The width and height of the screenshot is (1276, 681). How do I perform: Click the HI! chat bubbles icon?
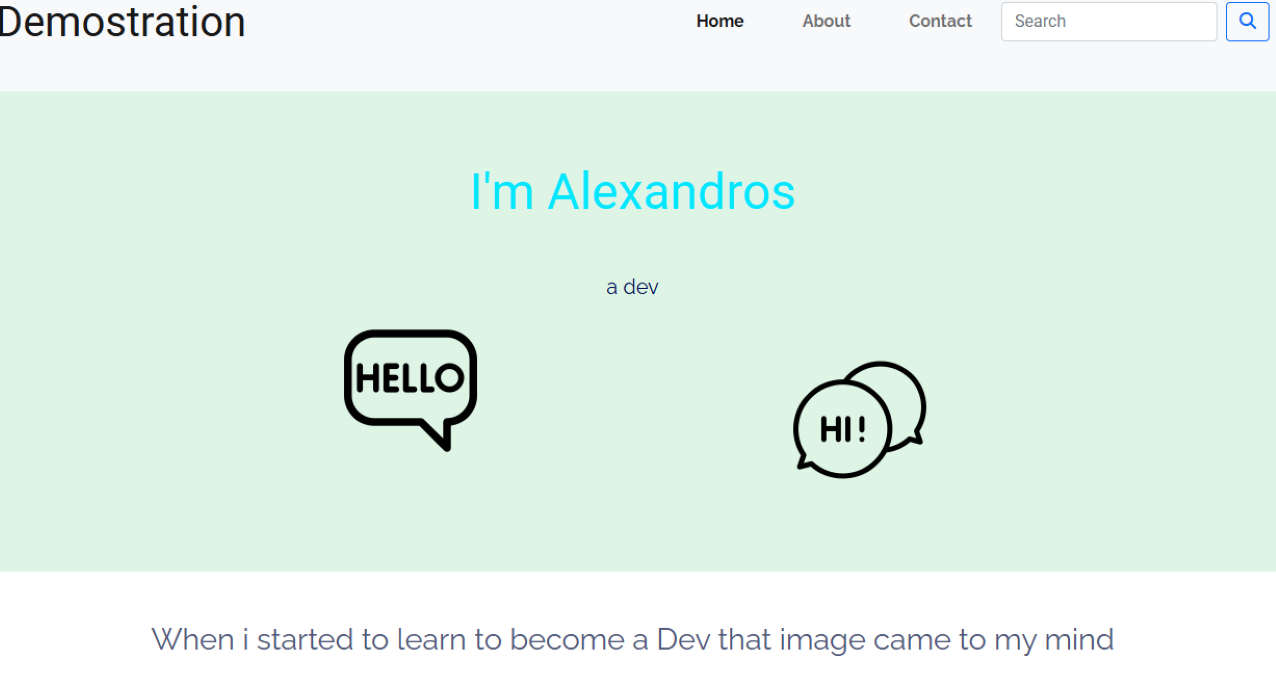point(859,419)
